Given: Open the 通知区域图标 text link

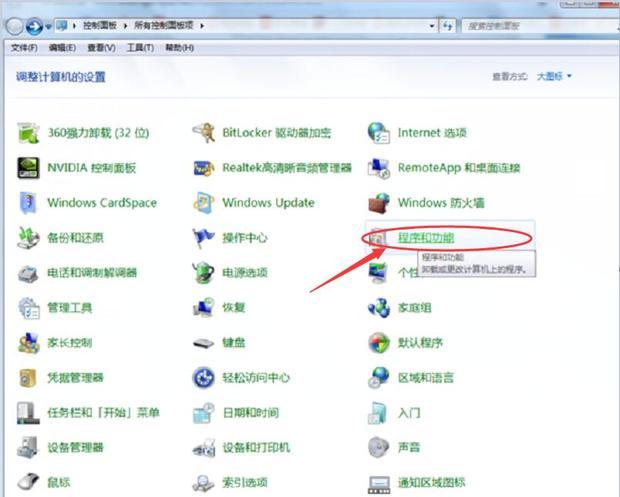Looking at the screenshot, I should [431, 482].
